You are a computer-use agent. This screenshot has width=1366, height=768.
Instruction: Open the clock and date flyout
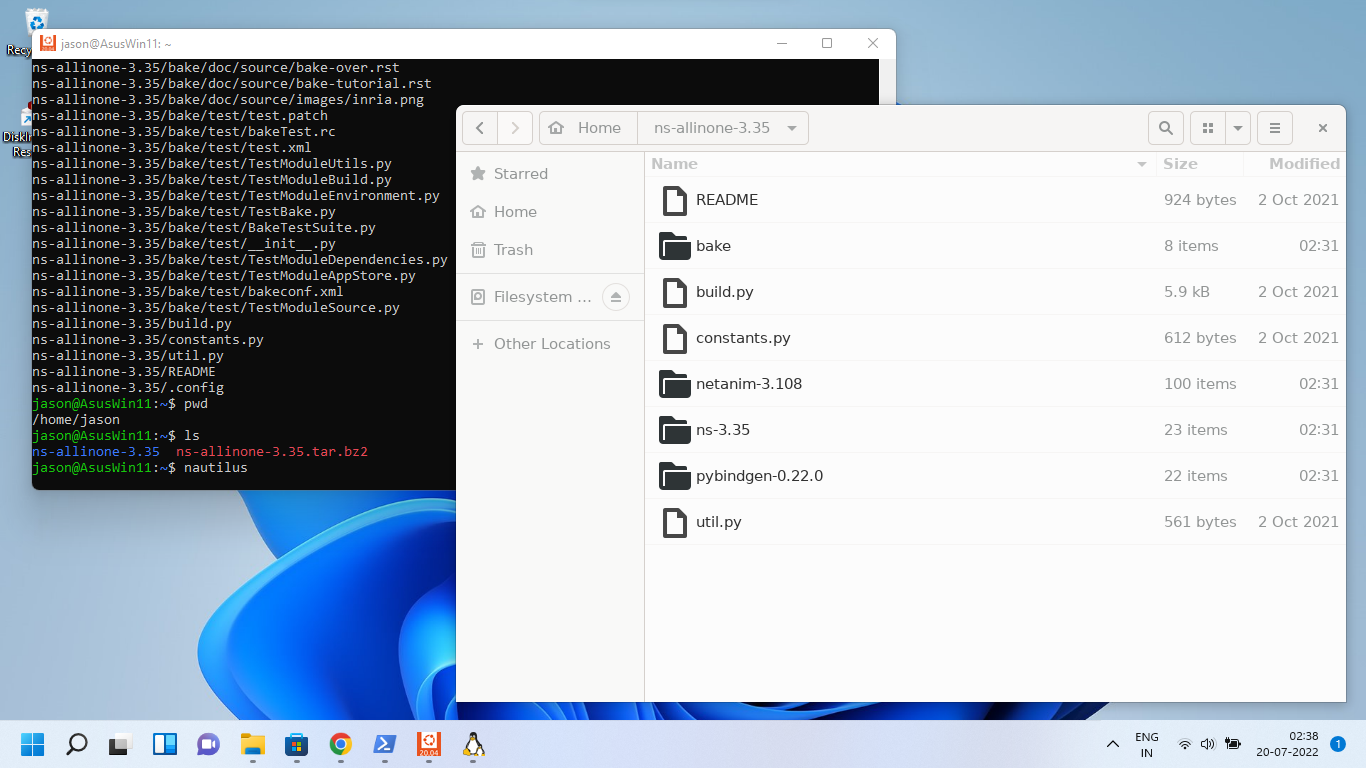click(1288, 744)
